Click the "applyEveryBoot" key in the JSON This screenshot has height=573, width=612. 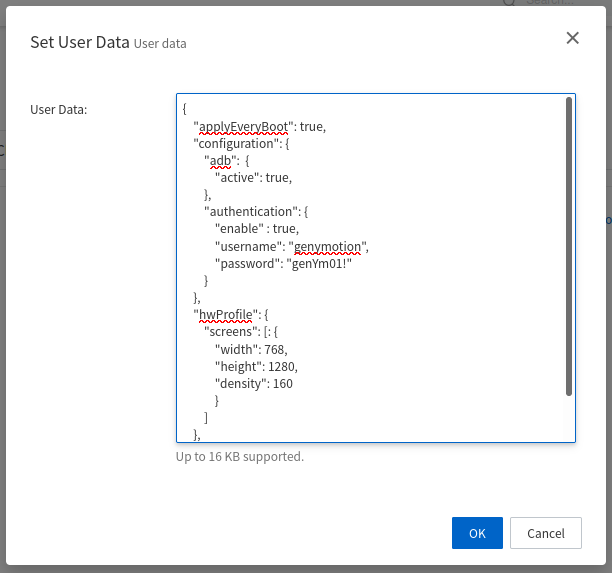pyautogui.click(x=244, y=126)
